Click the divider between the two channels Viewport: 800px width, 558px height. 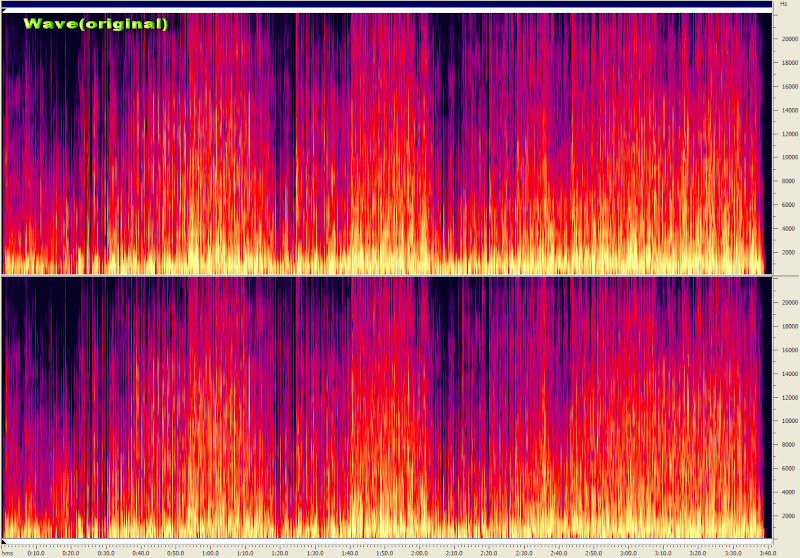pos(388,275)
